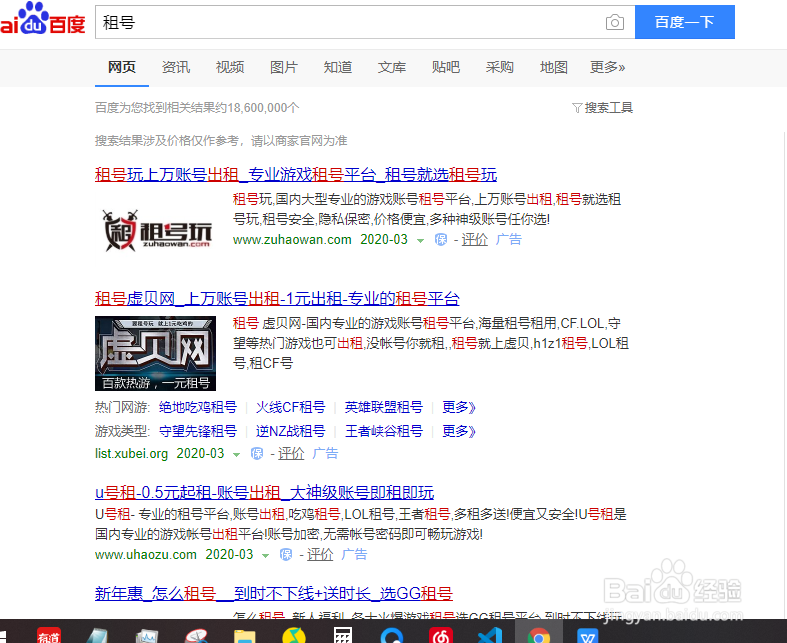Image resolution: width=787 pixels, height=643 pixels.
Task: Open 绝地吃鸡租号 sublink
Action: click(198, 407)
